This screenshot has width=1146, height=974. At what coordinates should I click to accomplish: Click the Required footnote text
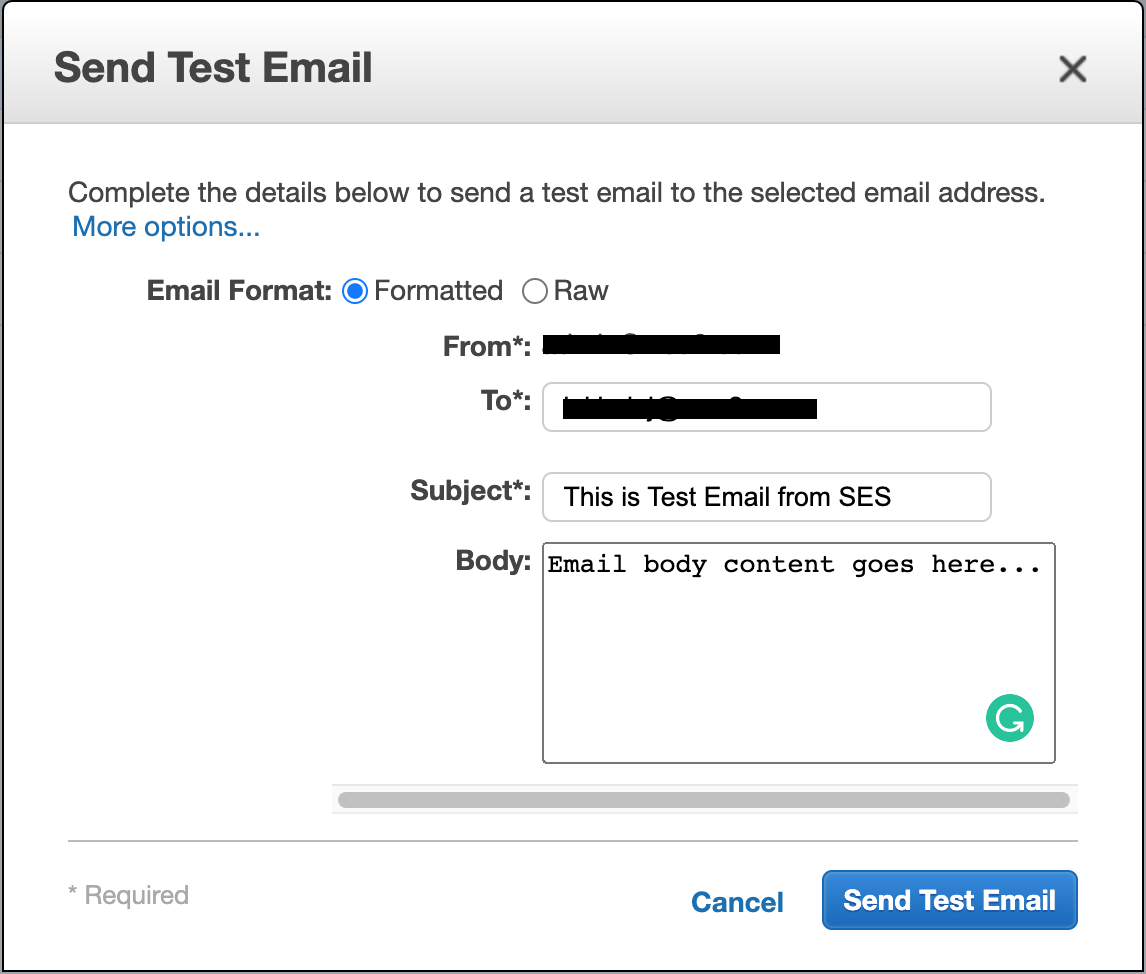pos(128,895)
